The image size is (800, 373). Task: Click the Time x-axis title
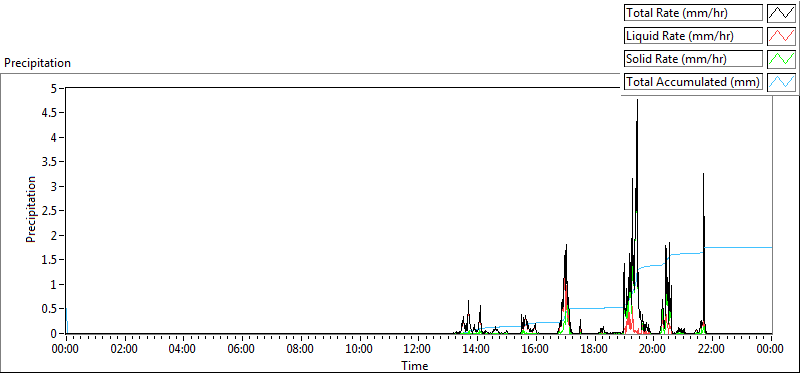click(414, 365)
